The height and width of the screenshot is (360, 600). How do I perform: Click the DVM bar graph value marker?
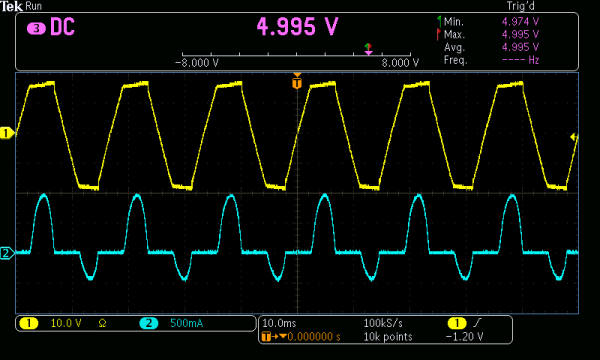pos(368,49)
